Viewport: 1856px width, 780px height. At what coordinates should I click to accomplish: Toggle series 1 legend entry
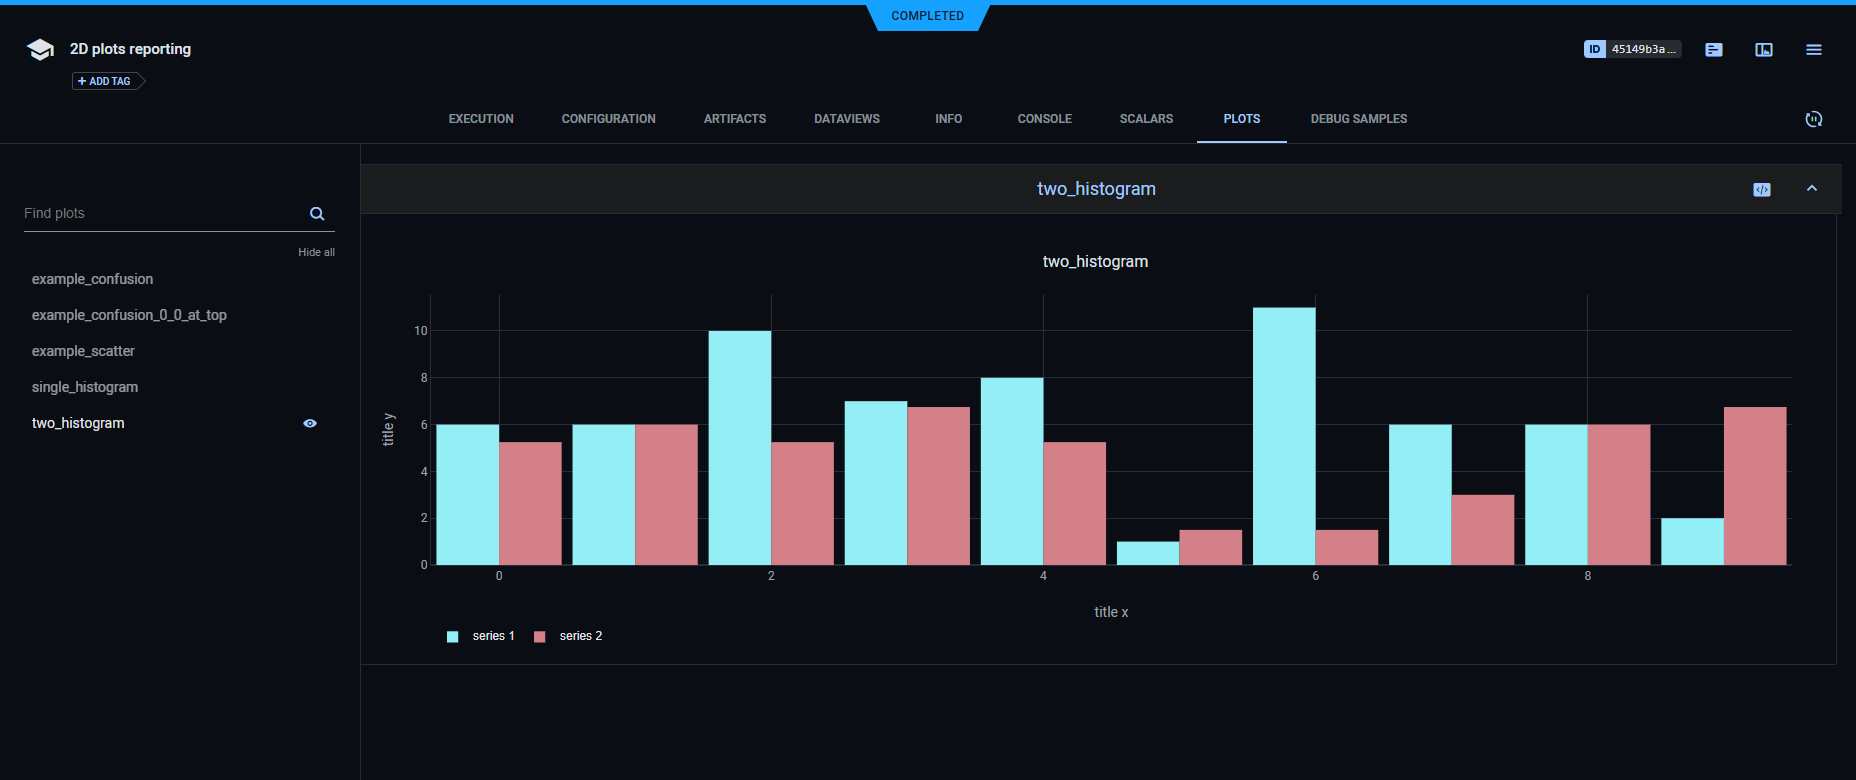click(493, 636)
